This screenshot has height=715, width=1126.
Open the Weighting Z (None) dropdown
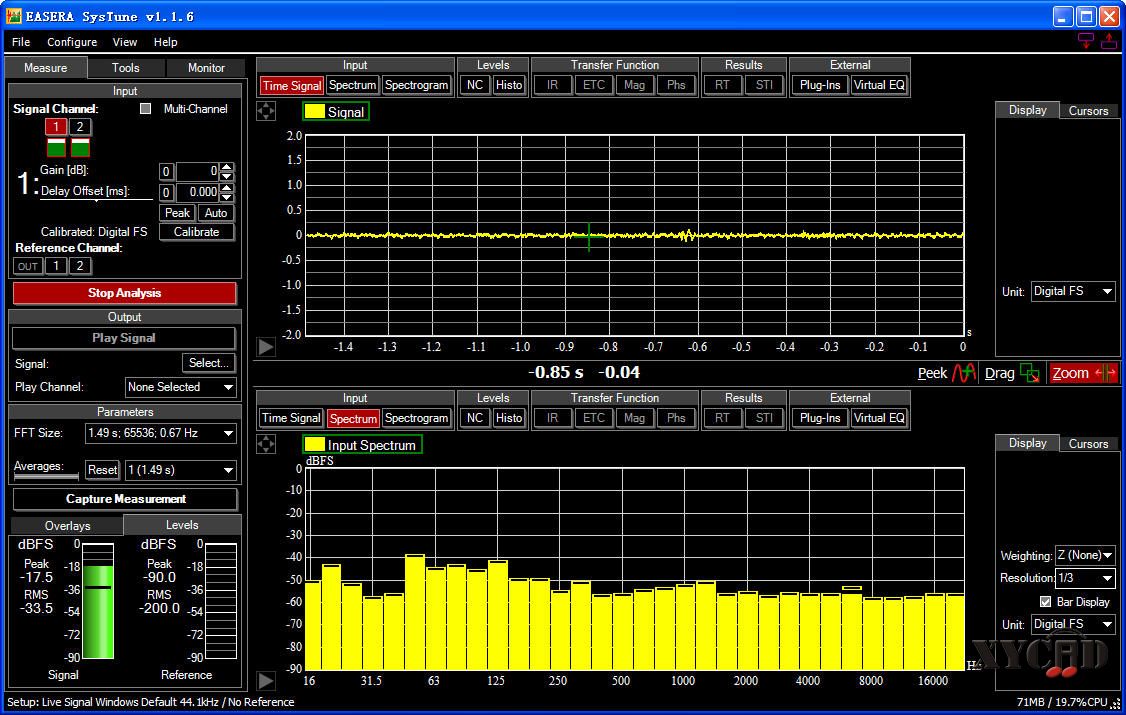(x=1084, y=555)
